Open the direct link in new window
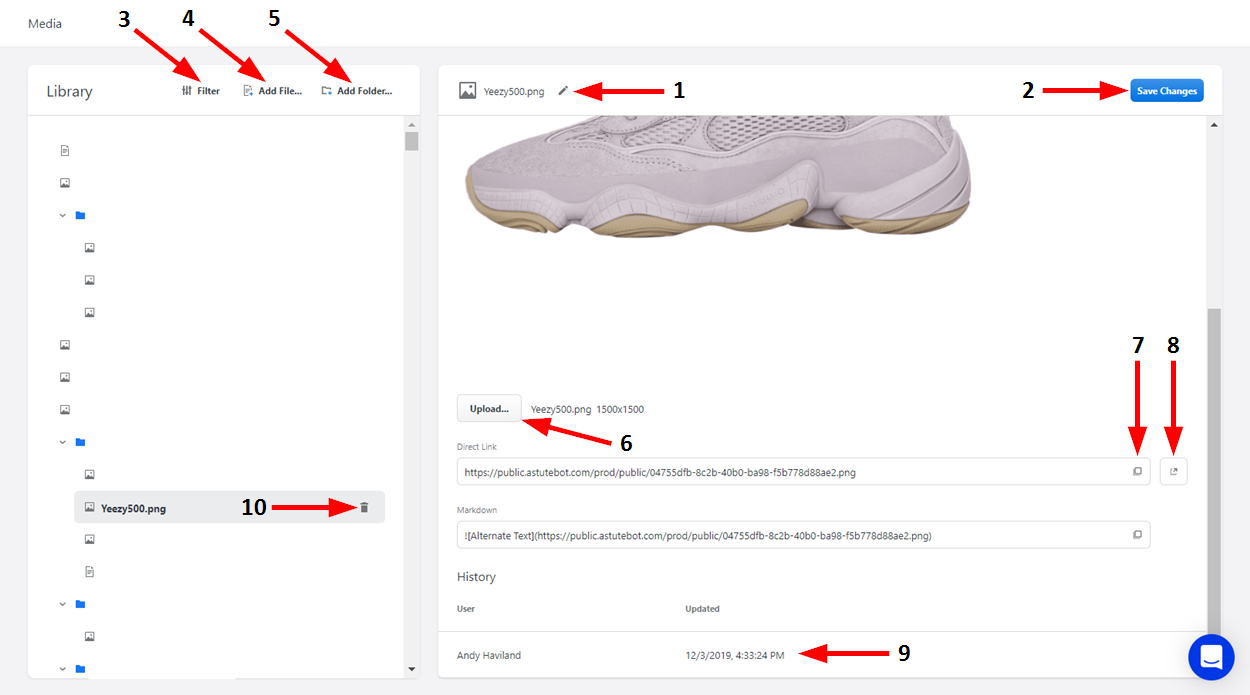This screenshot has height=695, width=1250. click(x=1174, y=472)
